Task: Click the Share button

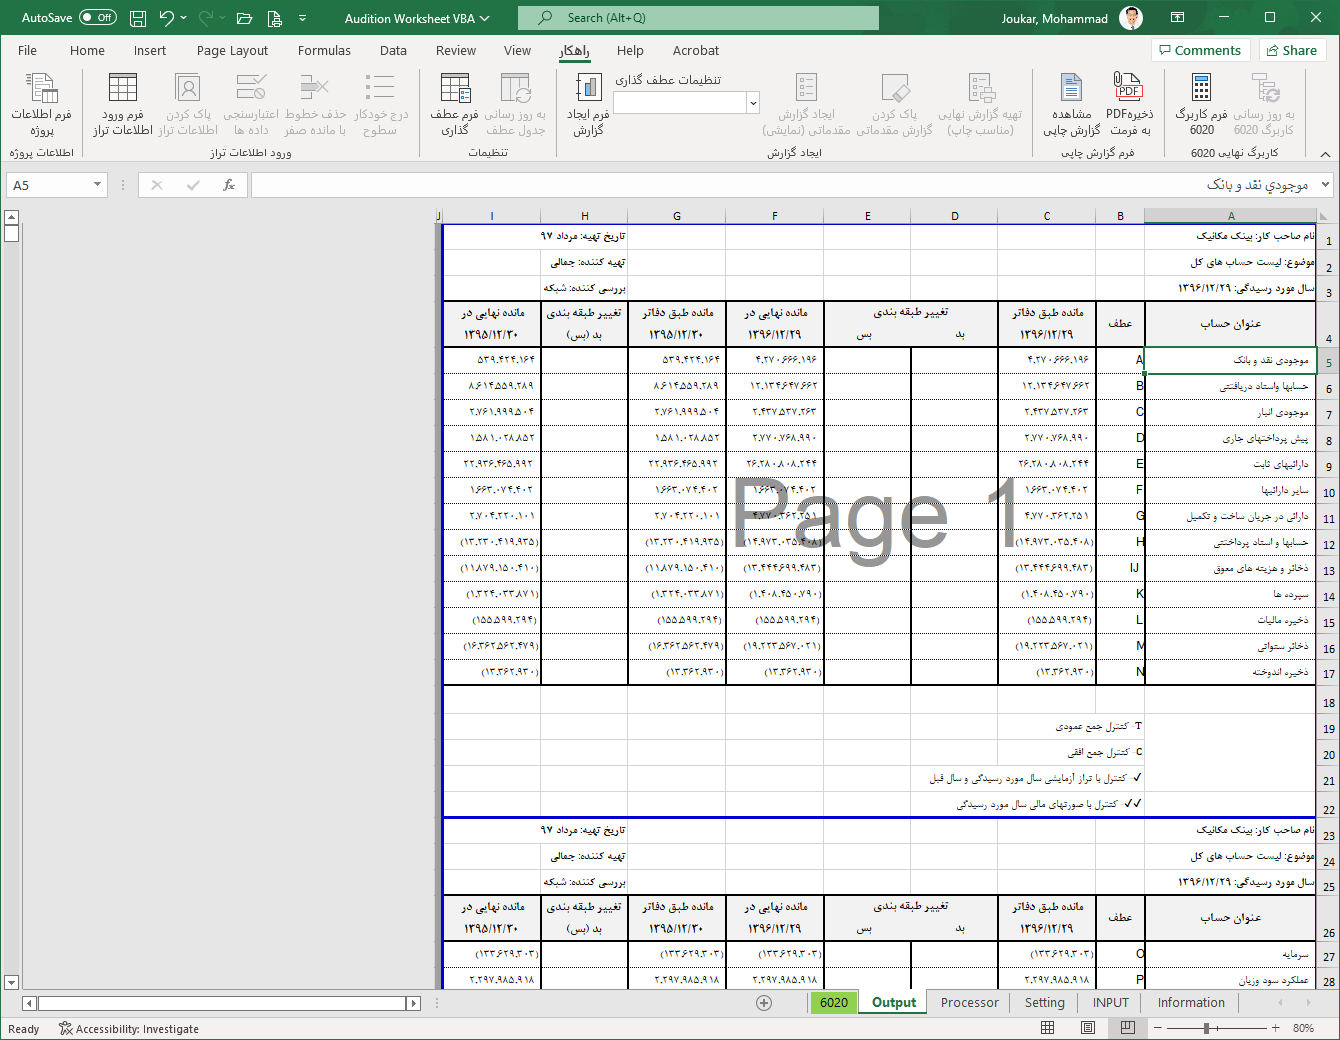Action: (1292, 50)
